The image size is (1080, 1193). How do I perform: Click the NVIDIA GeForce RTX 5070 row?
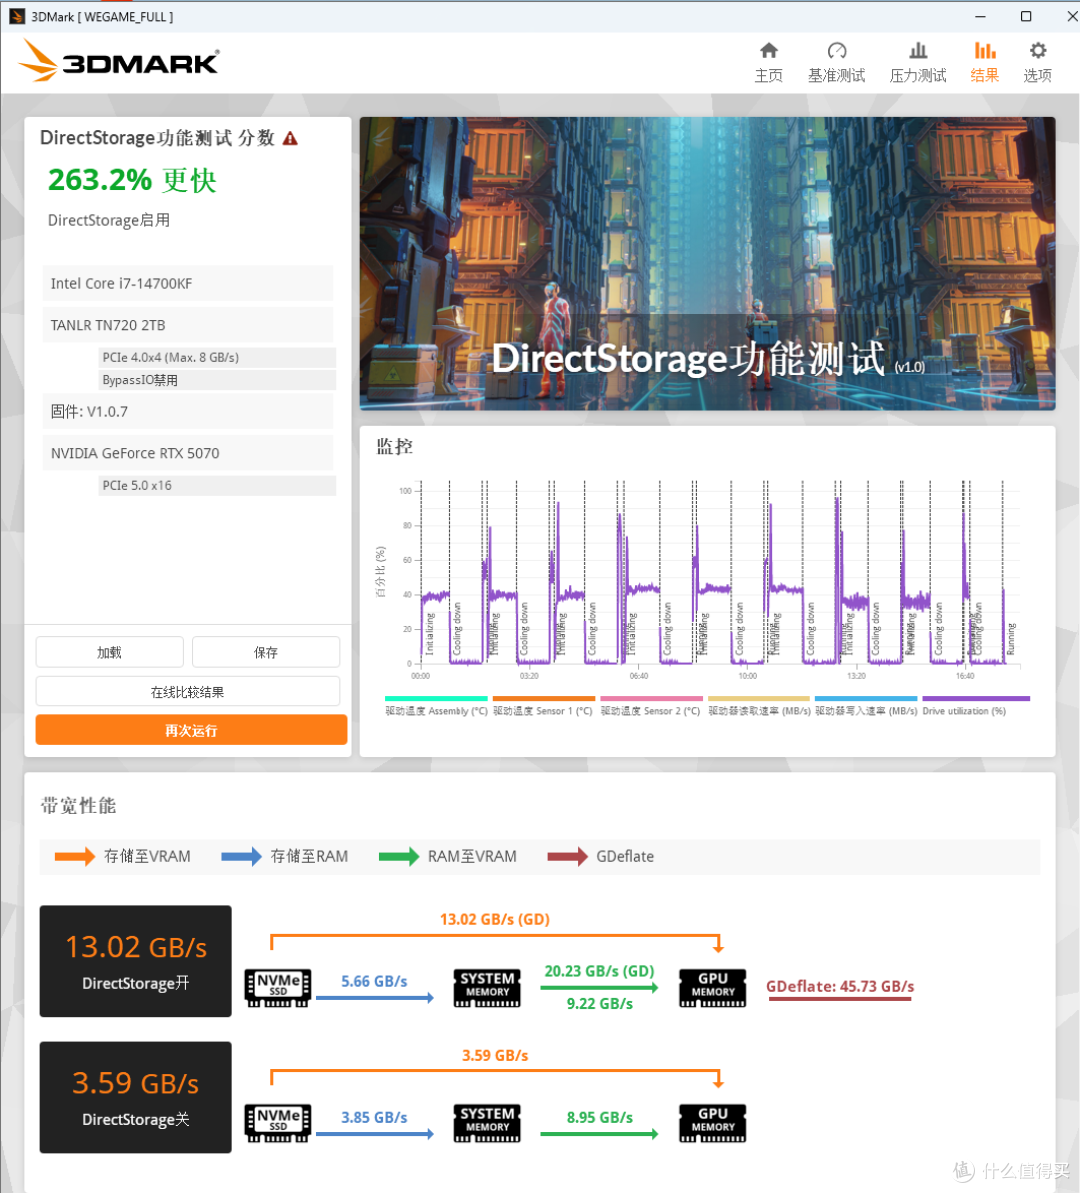click(x=188, y=453)
